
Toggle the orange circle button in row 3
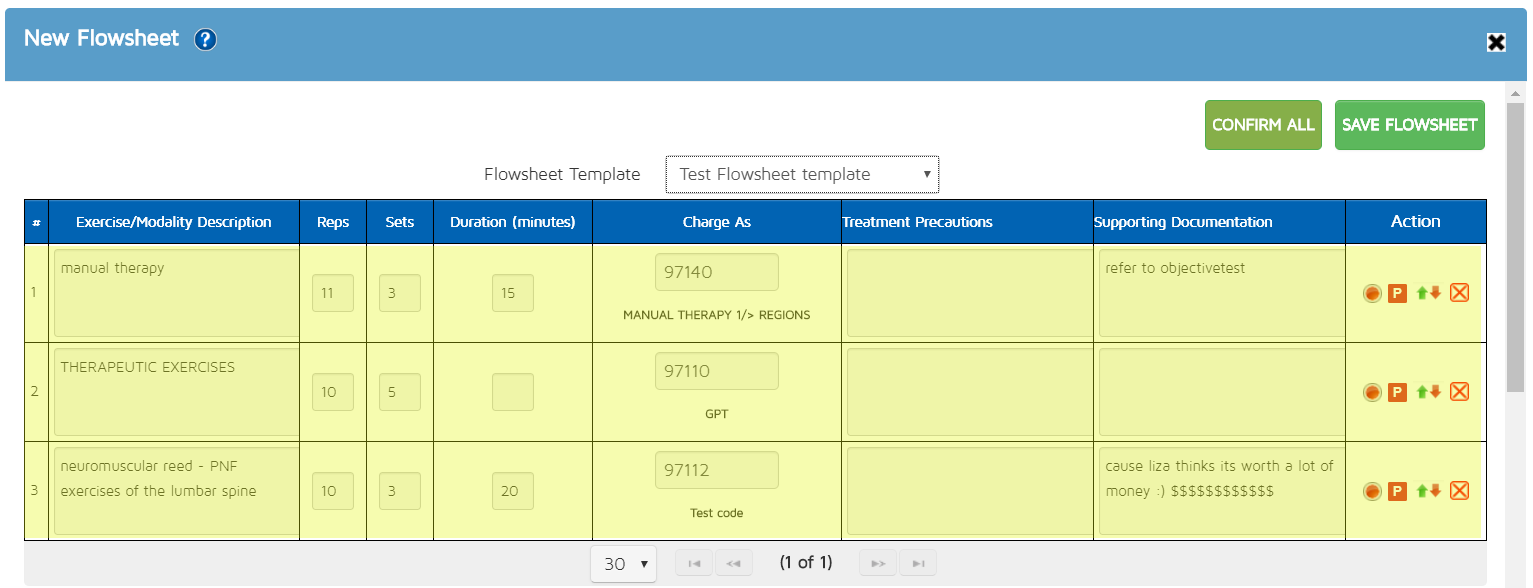tap(1372, 491)
